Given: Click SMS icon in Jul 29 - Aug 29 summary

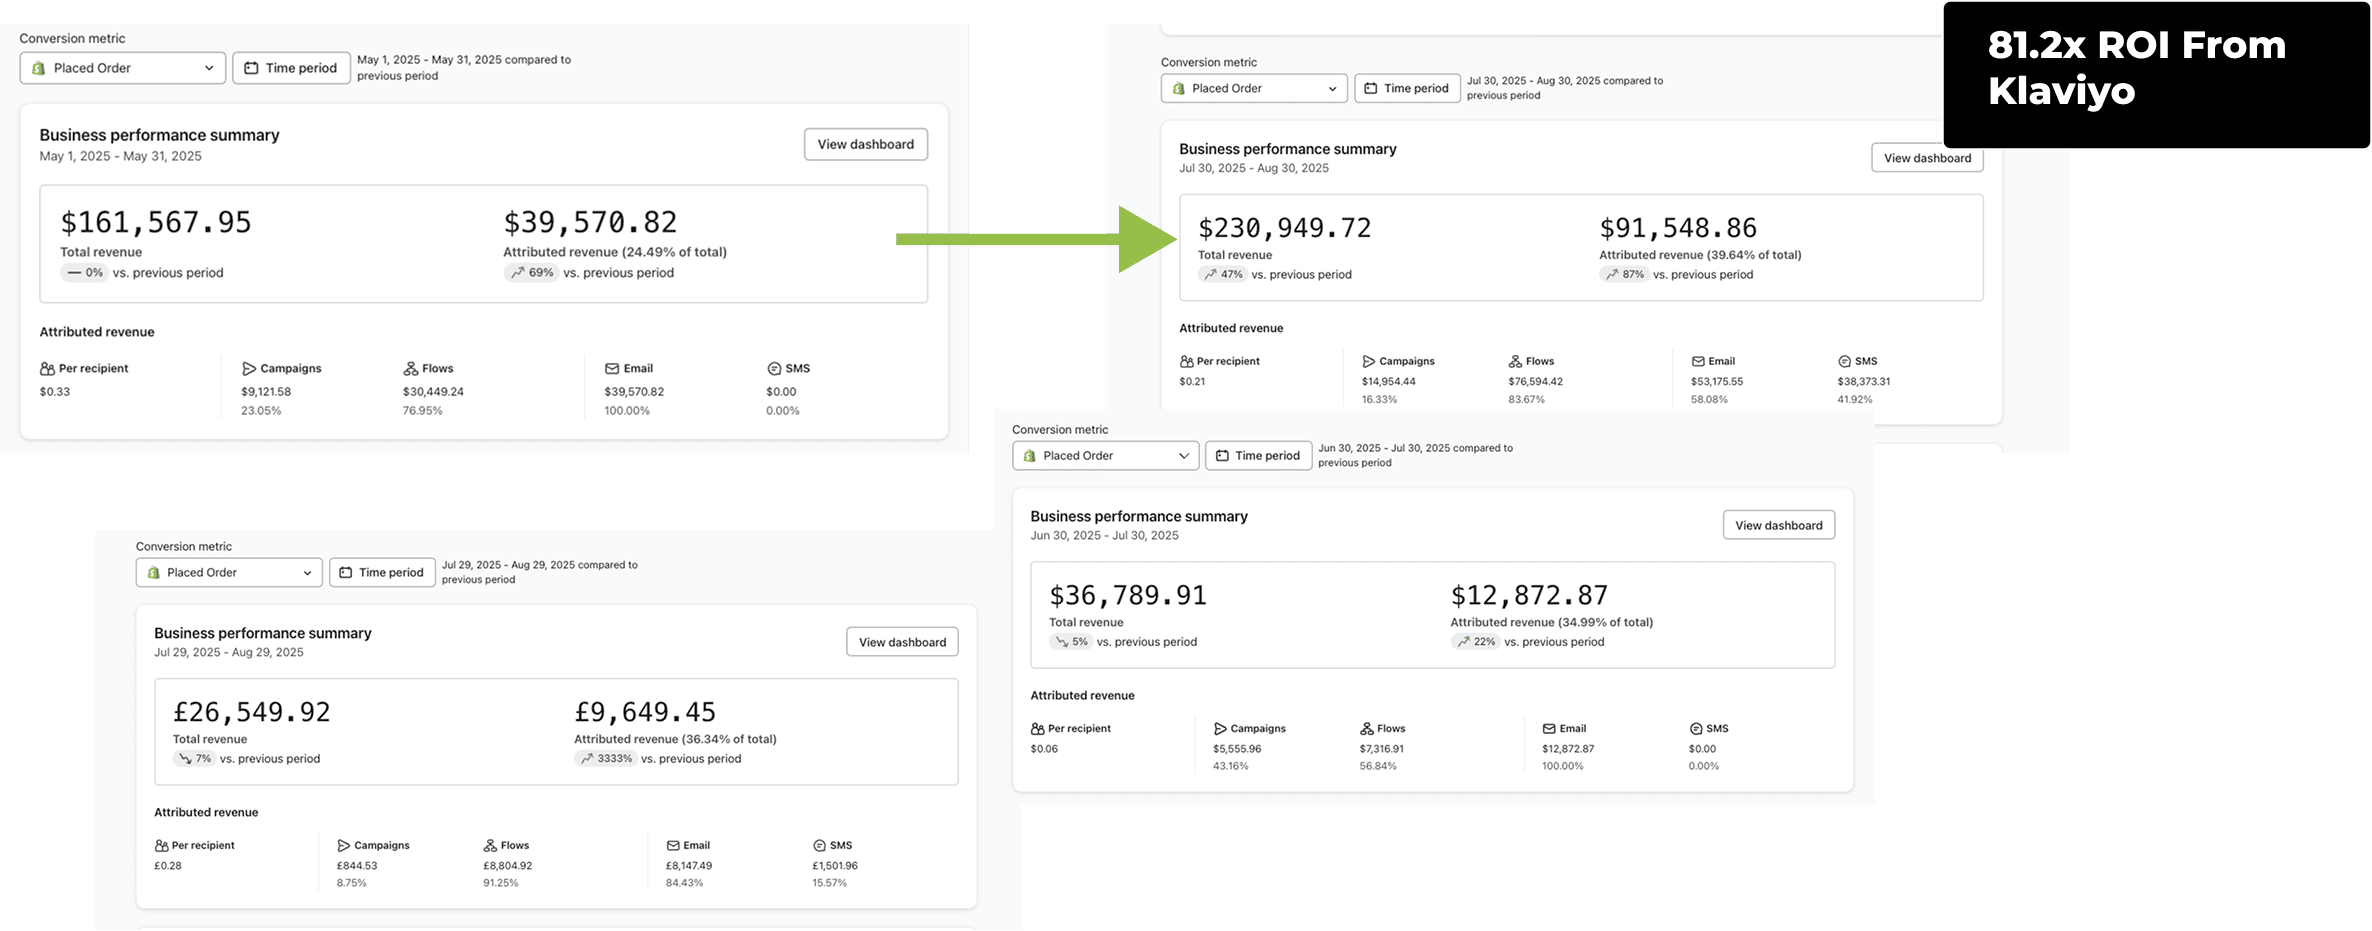Looking at the screenshot, I should (x=820, y=846).
